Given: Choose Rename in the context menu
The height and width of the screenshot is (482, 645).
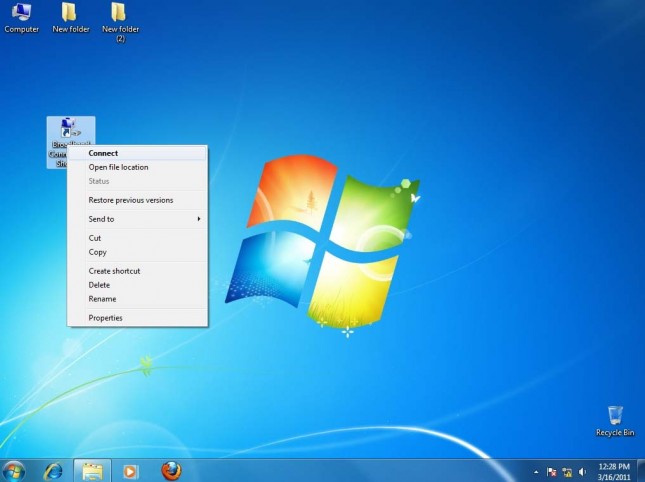Looking at the screenshot, I should 137,299.
